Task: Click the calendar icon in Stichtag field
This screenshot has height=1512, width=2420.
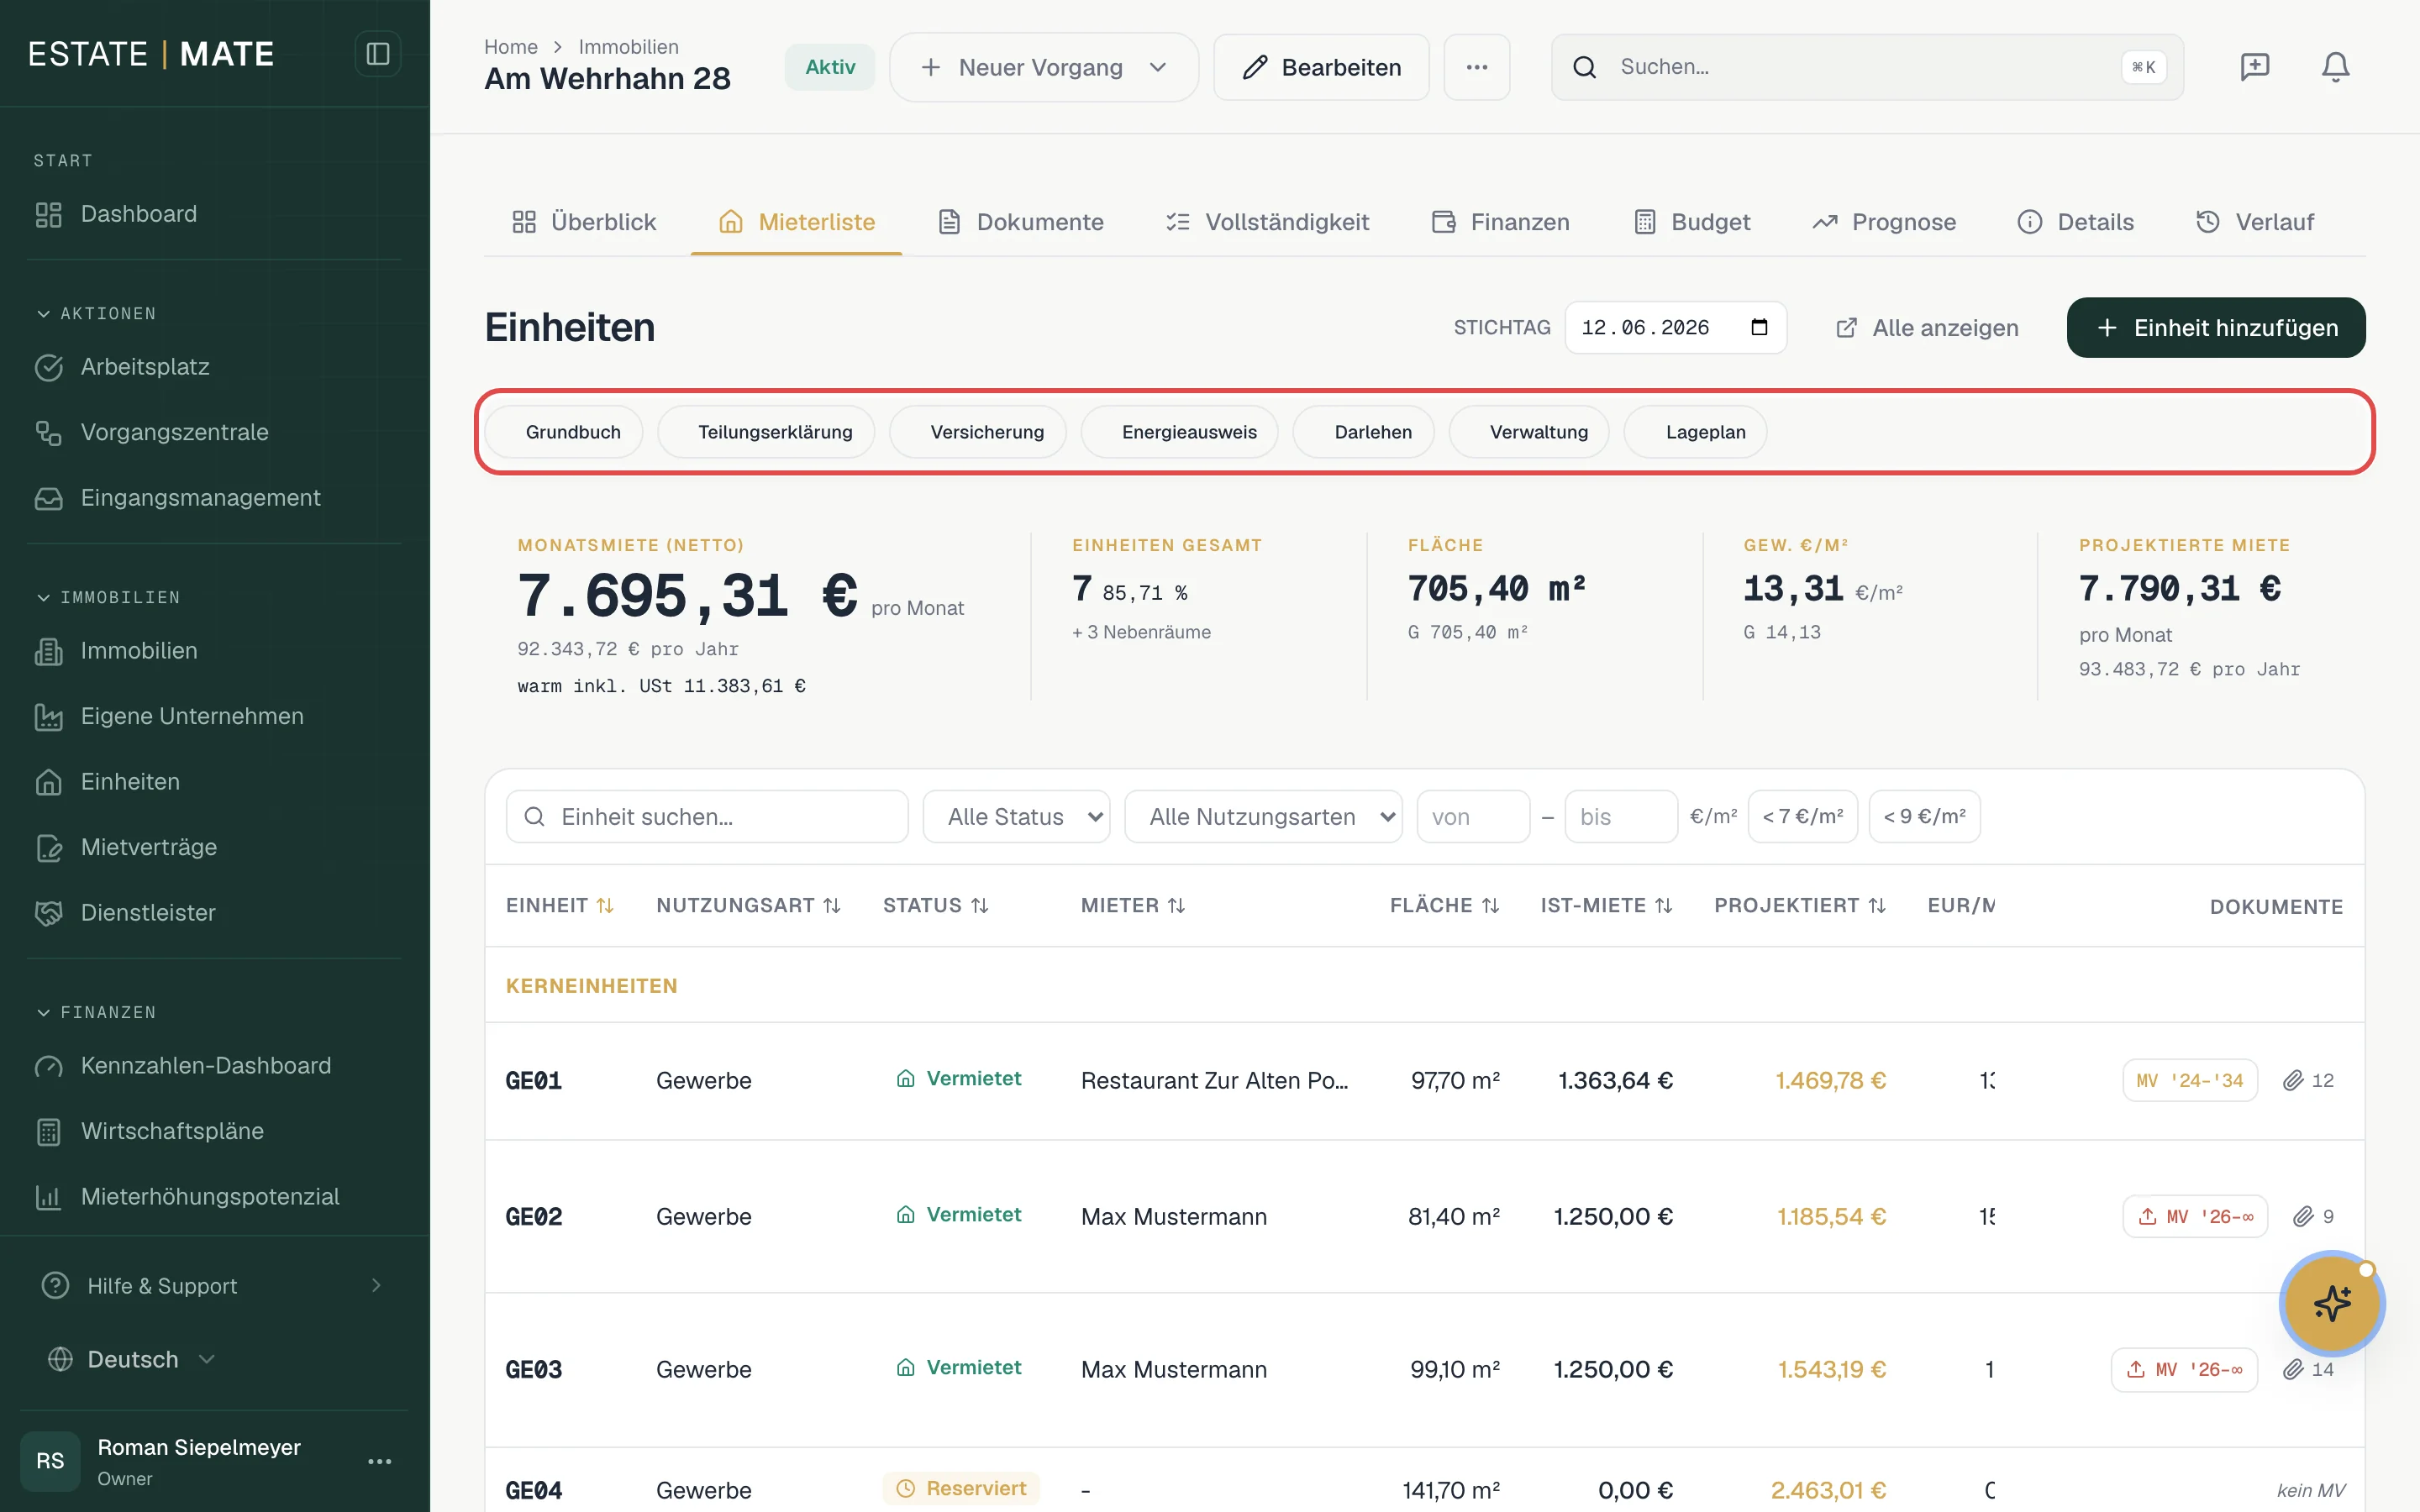Action: pyautogui.click(x=1759, y=327)
